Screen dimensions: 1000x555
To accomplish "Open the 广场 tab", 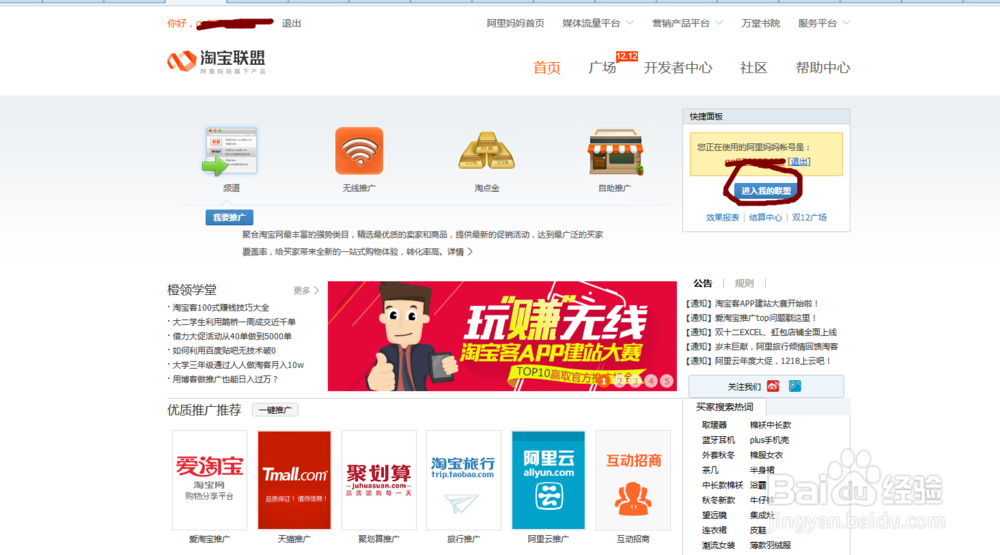I will coord(602,68).
